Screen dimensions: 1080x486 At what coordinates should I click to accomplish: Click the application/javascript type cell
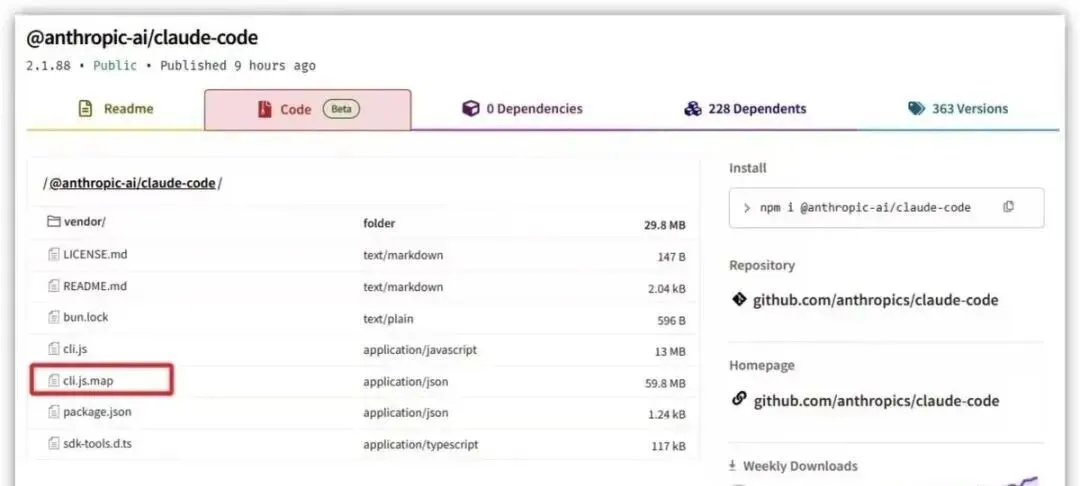click(420, 350)
